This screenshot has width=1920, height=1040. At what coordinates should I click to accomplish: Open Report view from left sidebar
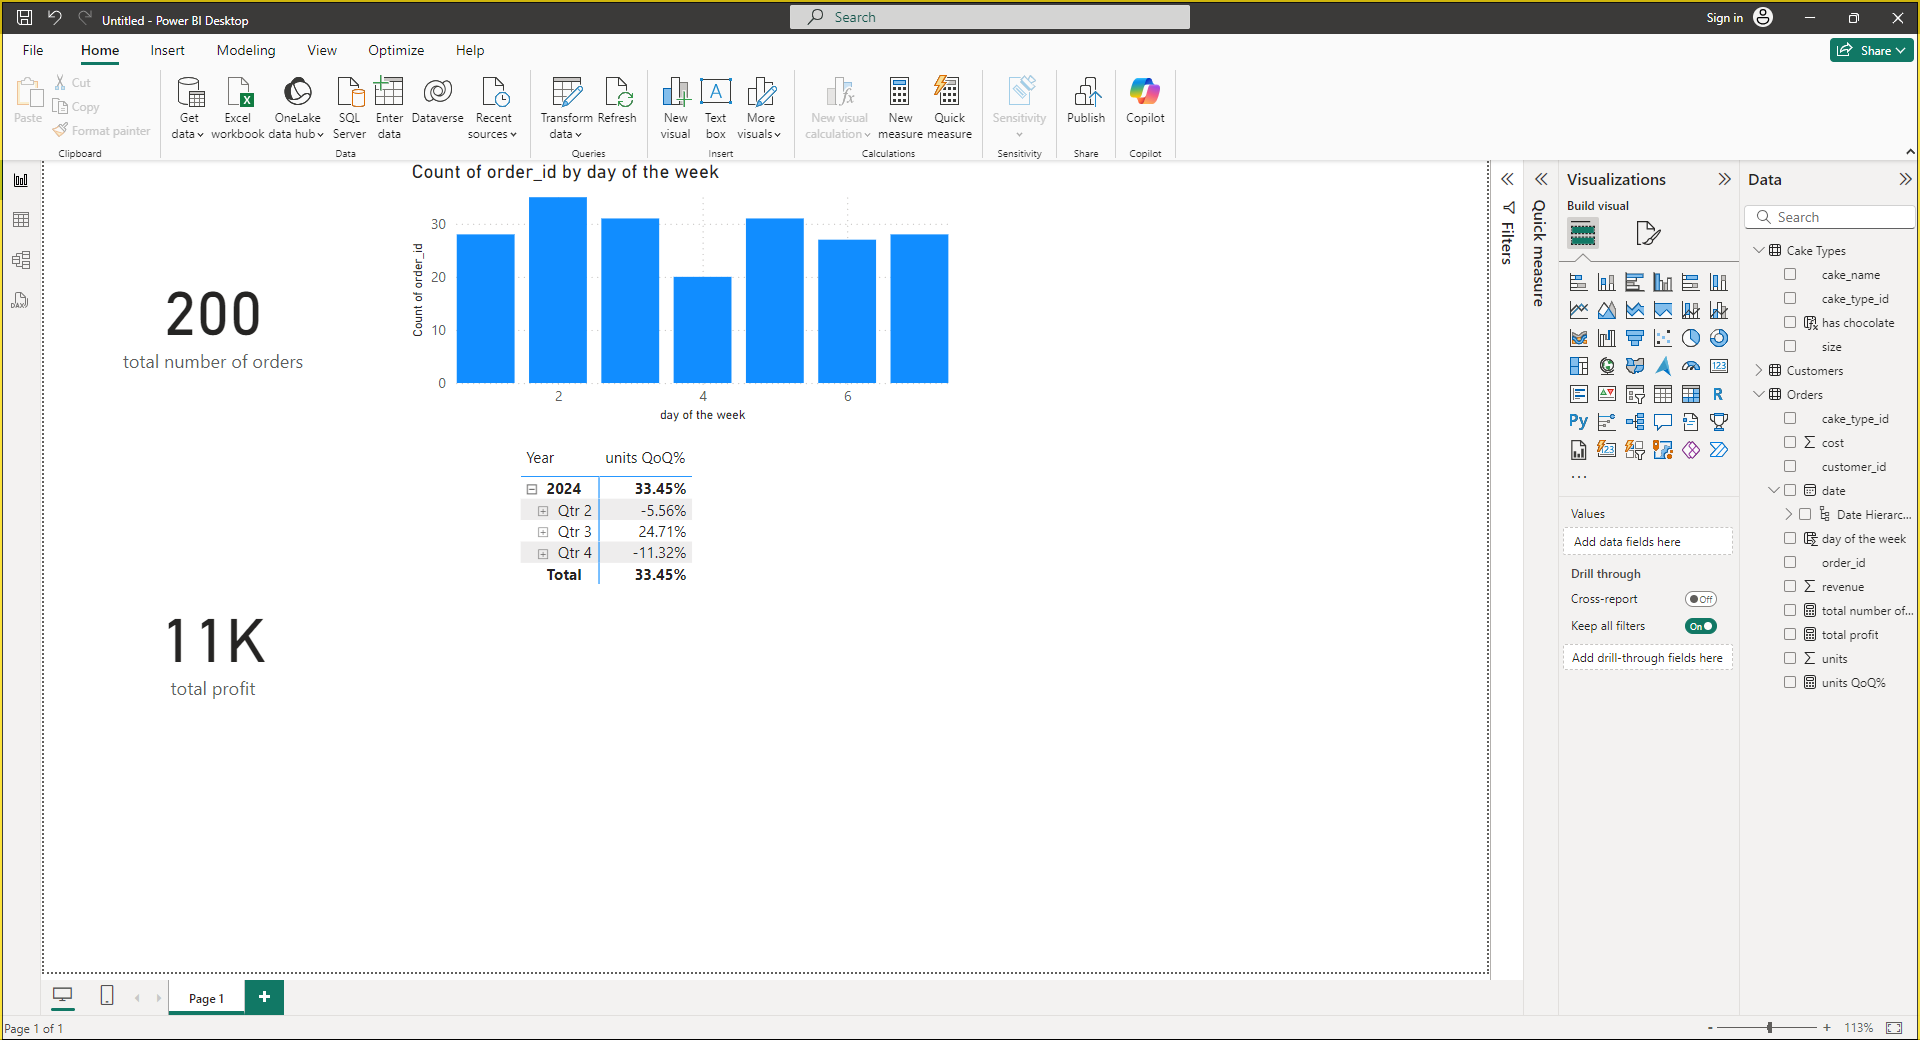point(21,180)
